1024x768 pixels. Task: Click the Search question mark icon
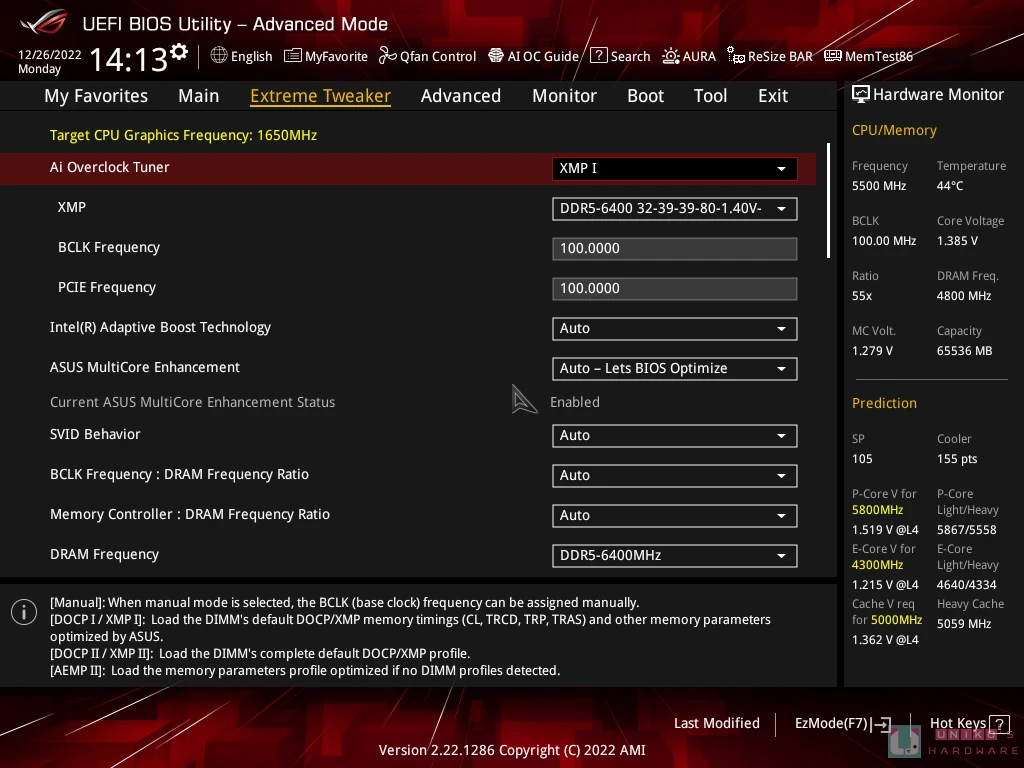(598, 56)
